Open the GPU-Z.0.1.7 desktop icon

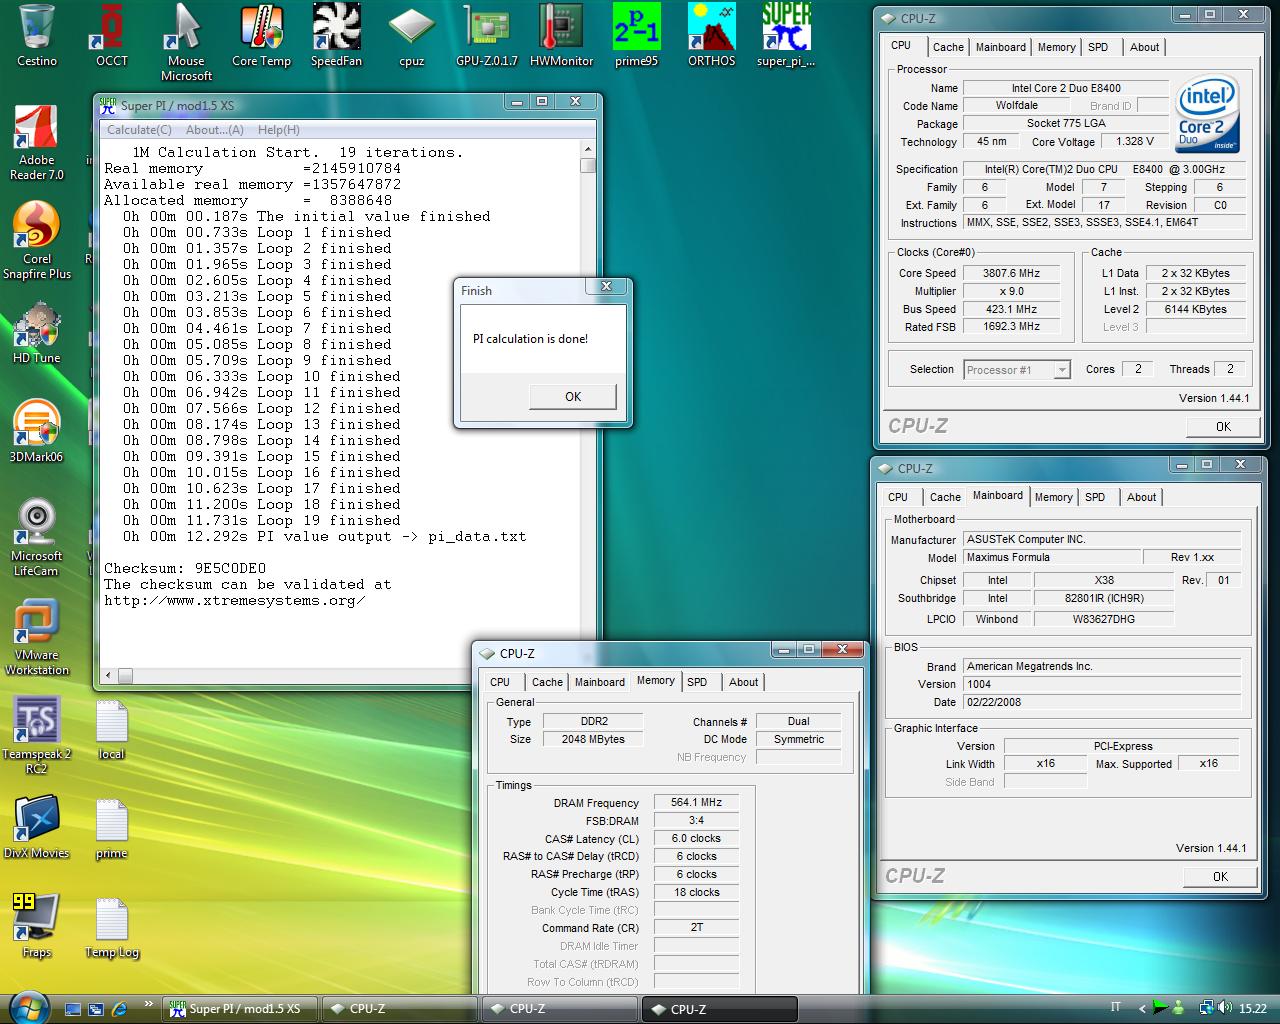(x=487, y=36)
